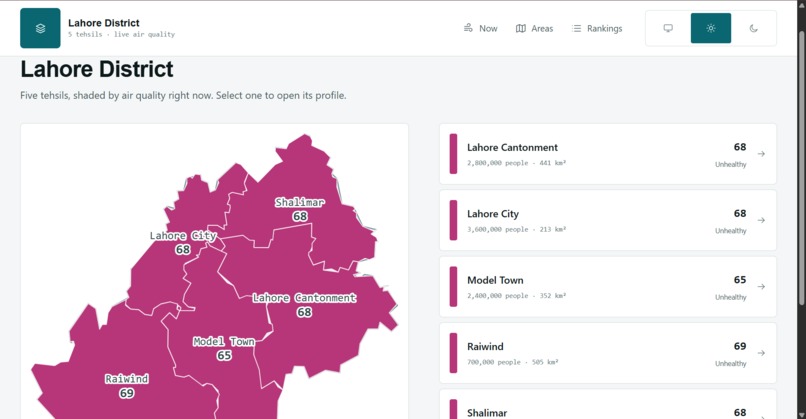Click the map icon beside Areas
The width and height of the screenshot is (806, 419).
(x=521, y=28)
